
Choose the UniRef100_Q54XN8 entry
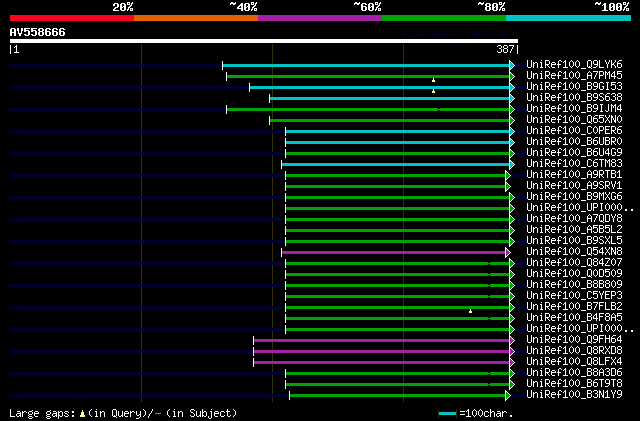point(574,252)
